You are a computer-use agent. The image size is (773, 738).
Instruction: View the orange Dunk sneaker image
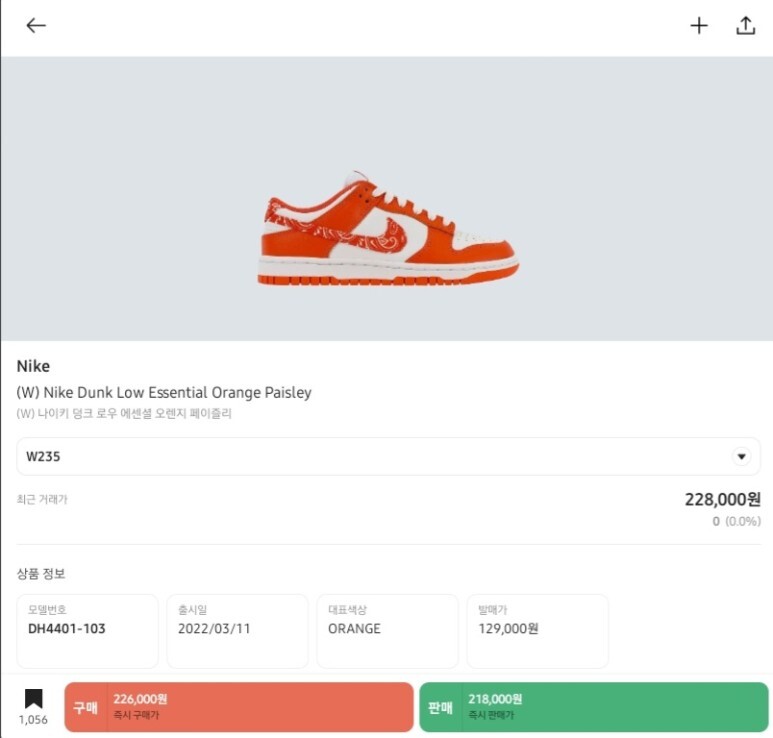[388, 228]
